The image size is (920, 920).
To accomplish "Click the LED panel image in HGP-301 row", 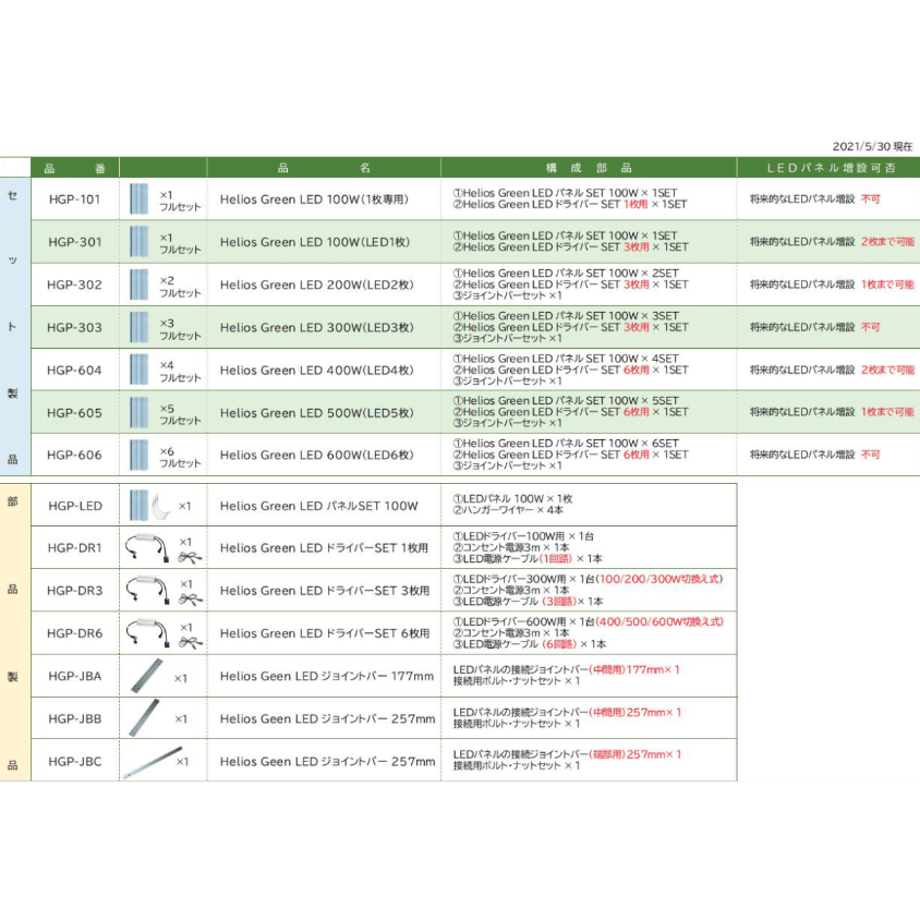I will (139, 242).
